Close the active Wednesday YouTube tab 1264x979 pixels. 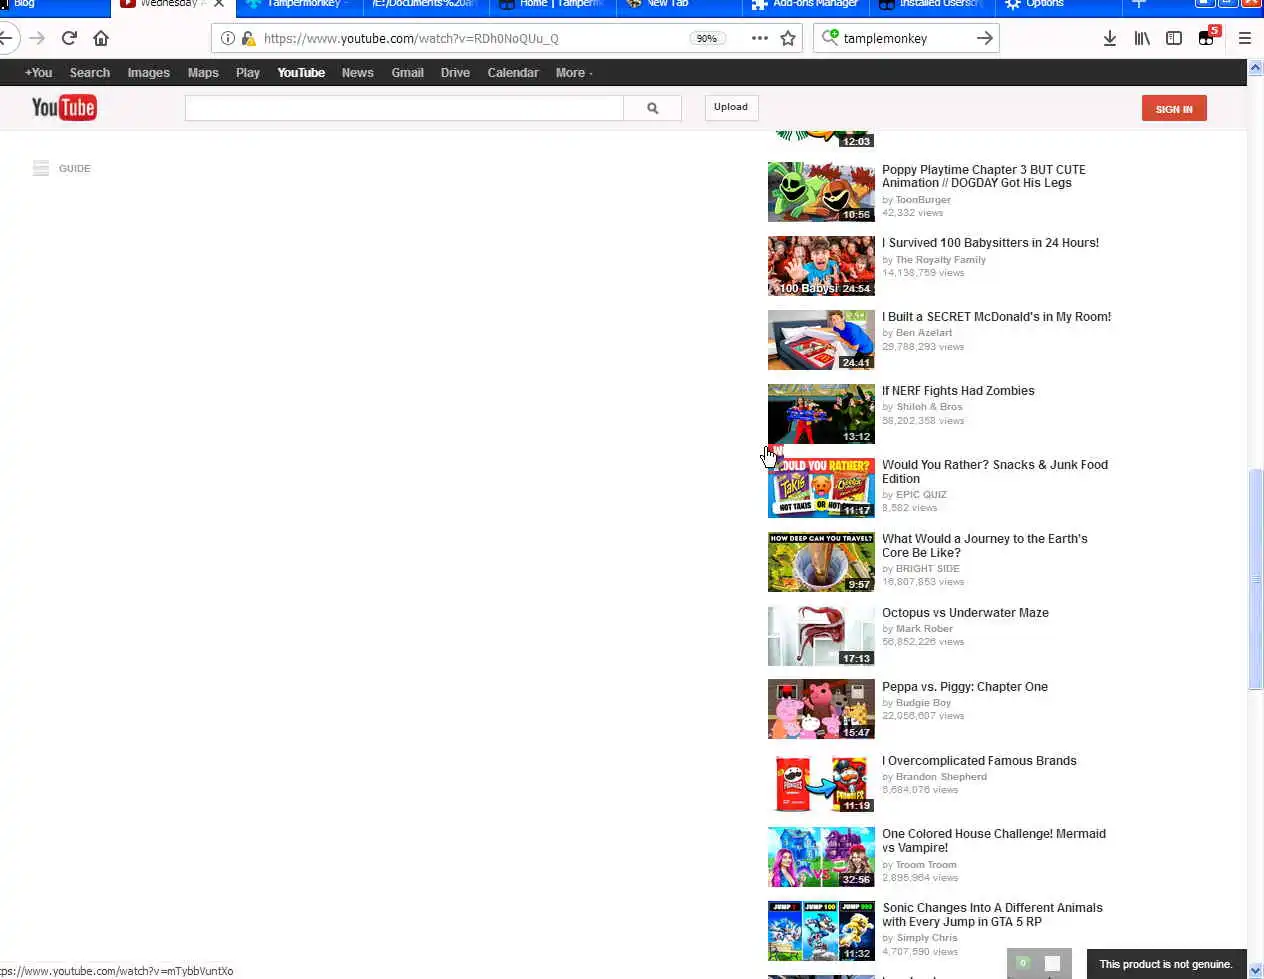pyautogui.click(x=219, y=4)
